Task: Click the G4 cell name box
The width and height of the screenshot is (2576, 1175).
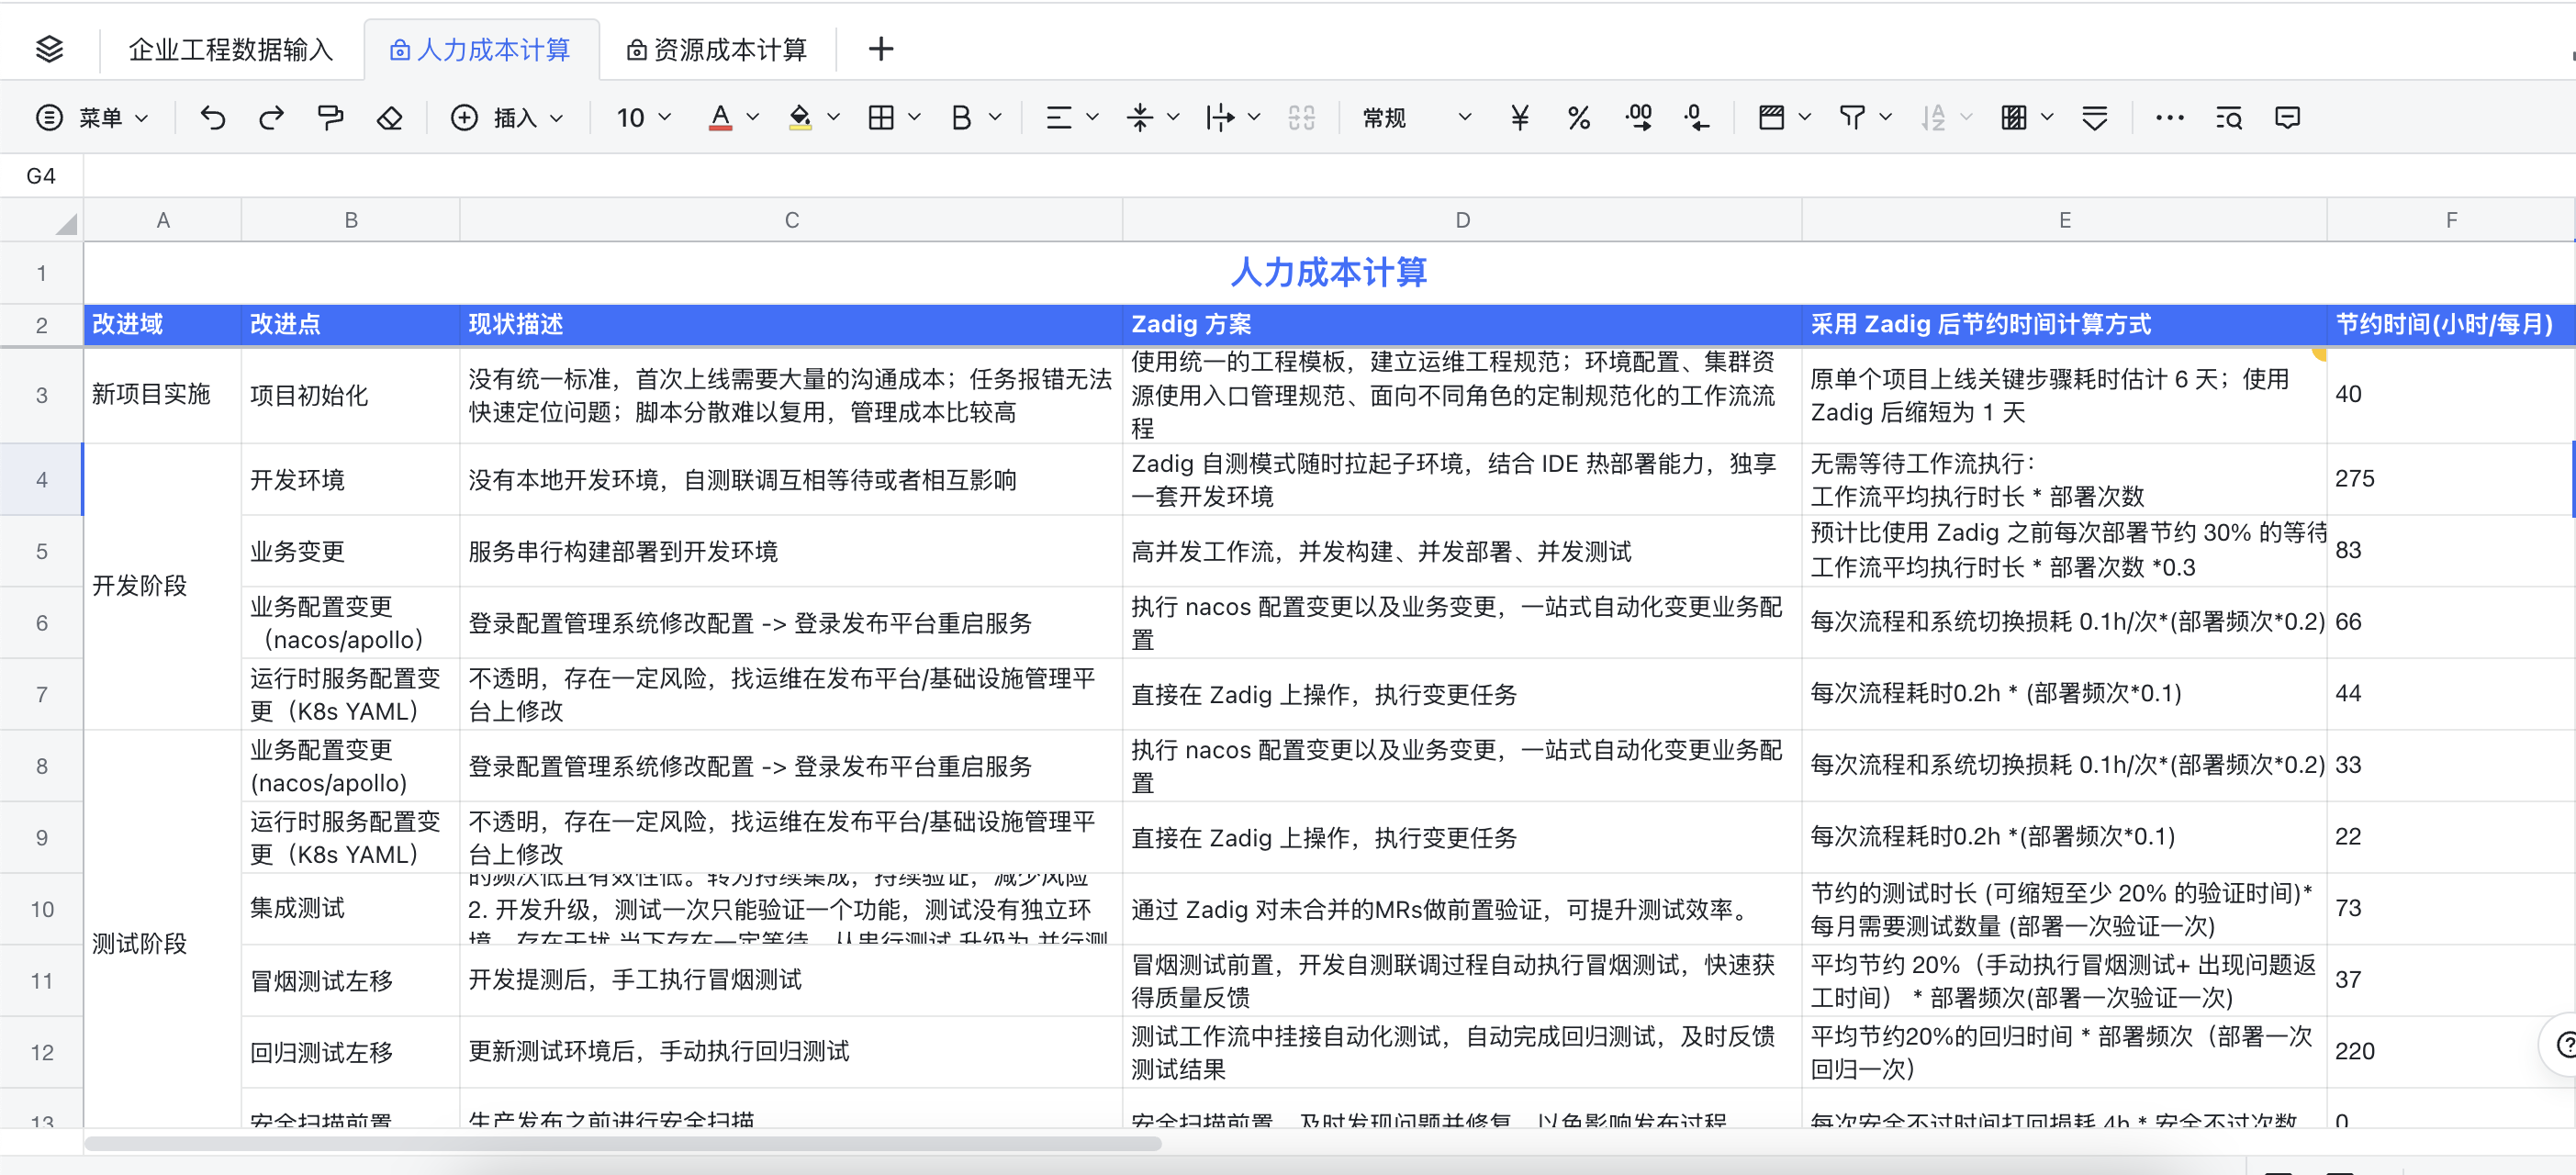Action: click(41, 176)
